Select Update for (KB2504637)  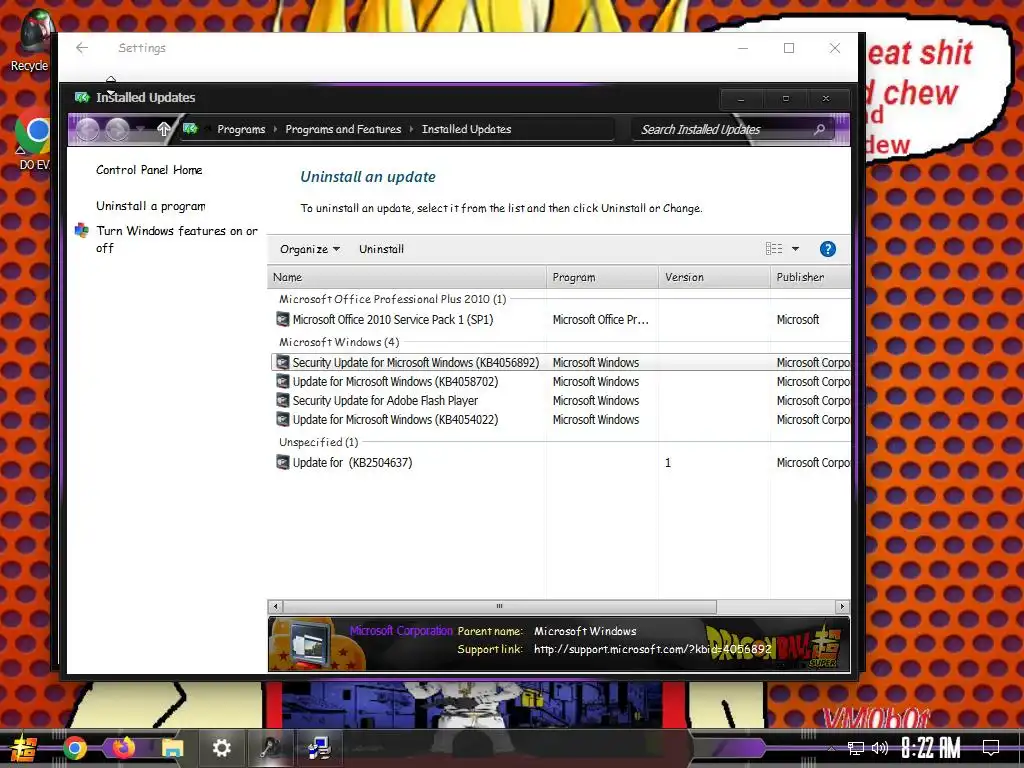coord(352,462)
